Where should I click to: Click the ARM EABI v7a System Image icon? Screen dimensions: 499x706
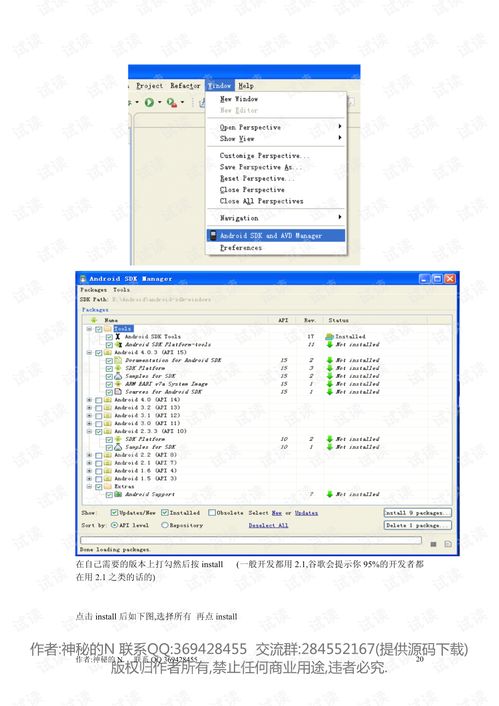click(118, 384)
